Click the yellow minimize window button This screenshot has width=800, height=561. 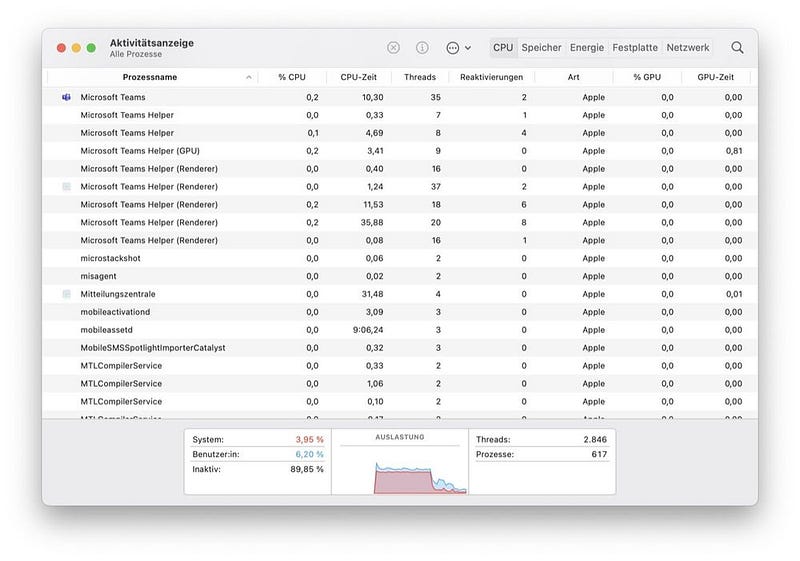point(76,48)
